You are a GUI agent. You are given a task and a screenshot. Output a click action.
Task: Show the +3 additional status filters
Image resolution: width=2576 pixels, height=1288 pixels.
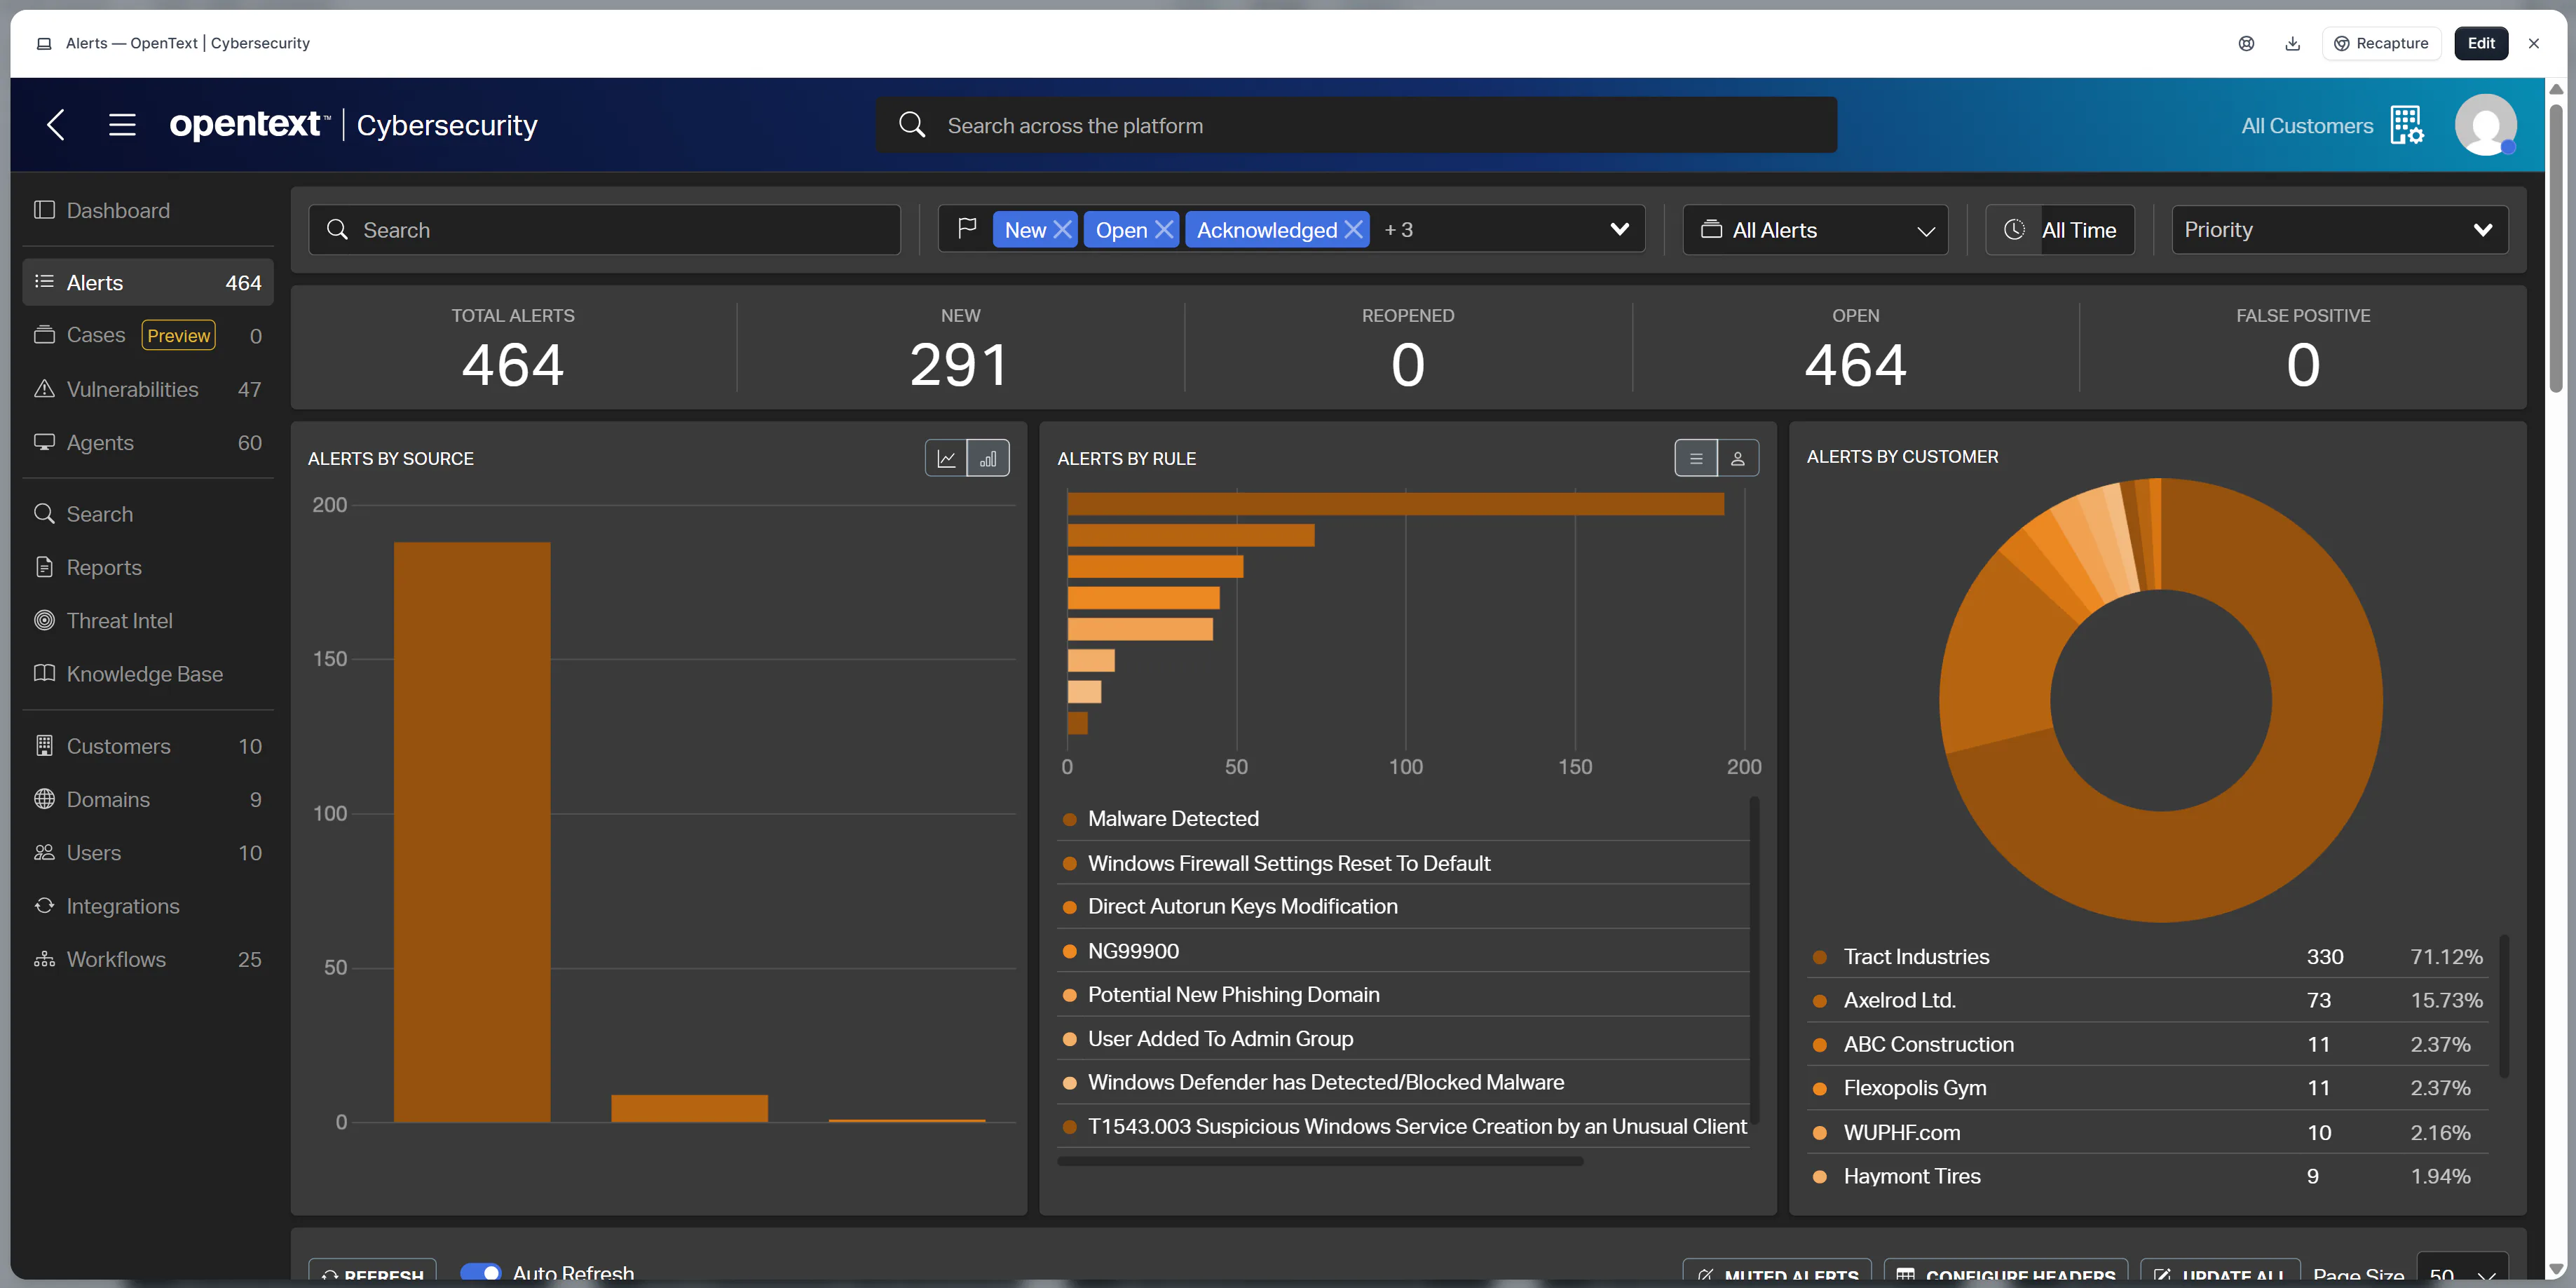tap(1398, 230)
